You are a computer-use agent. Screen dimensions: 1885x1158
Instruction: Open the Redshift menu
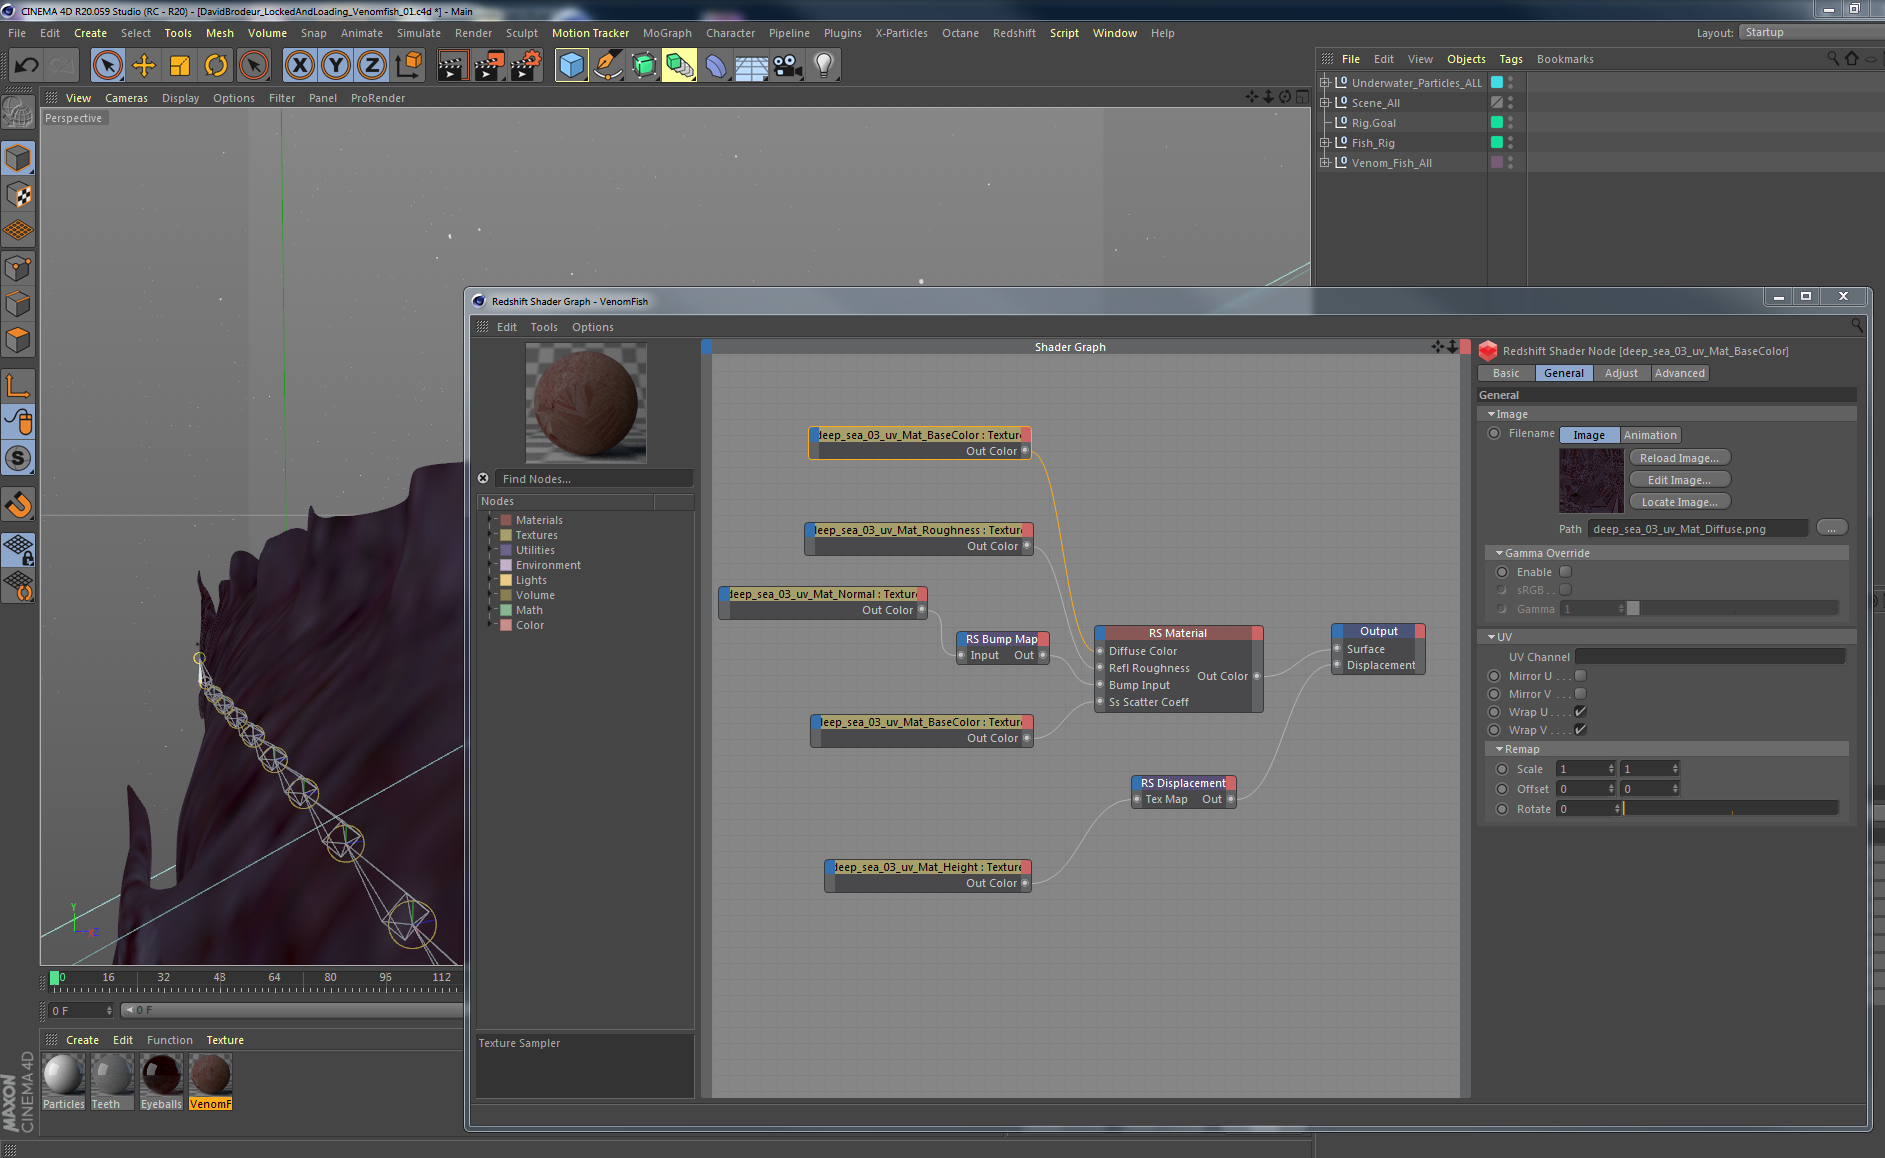(x=1014, y=33)
